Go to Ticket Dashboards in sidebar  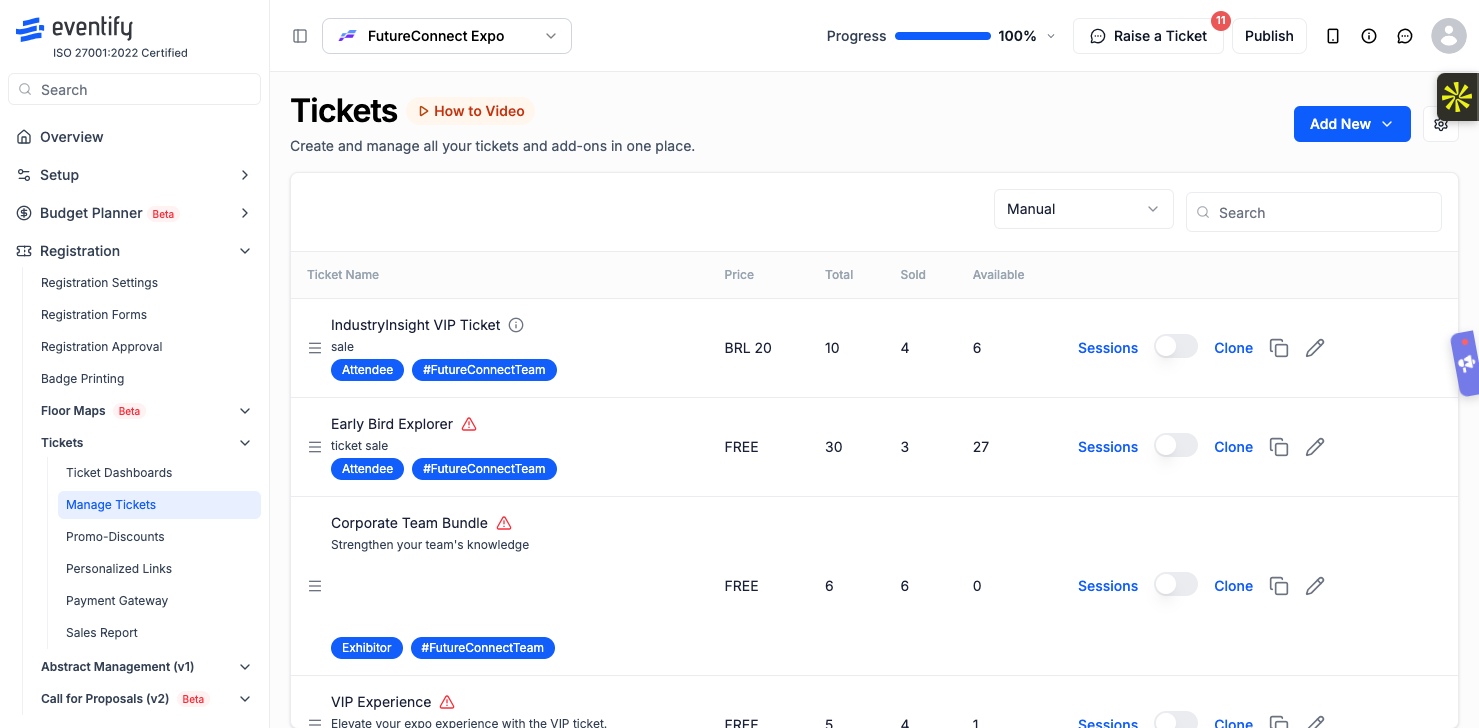[x=119, y=473]
